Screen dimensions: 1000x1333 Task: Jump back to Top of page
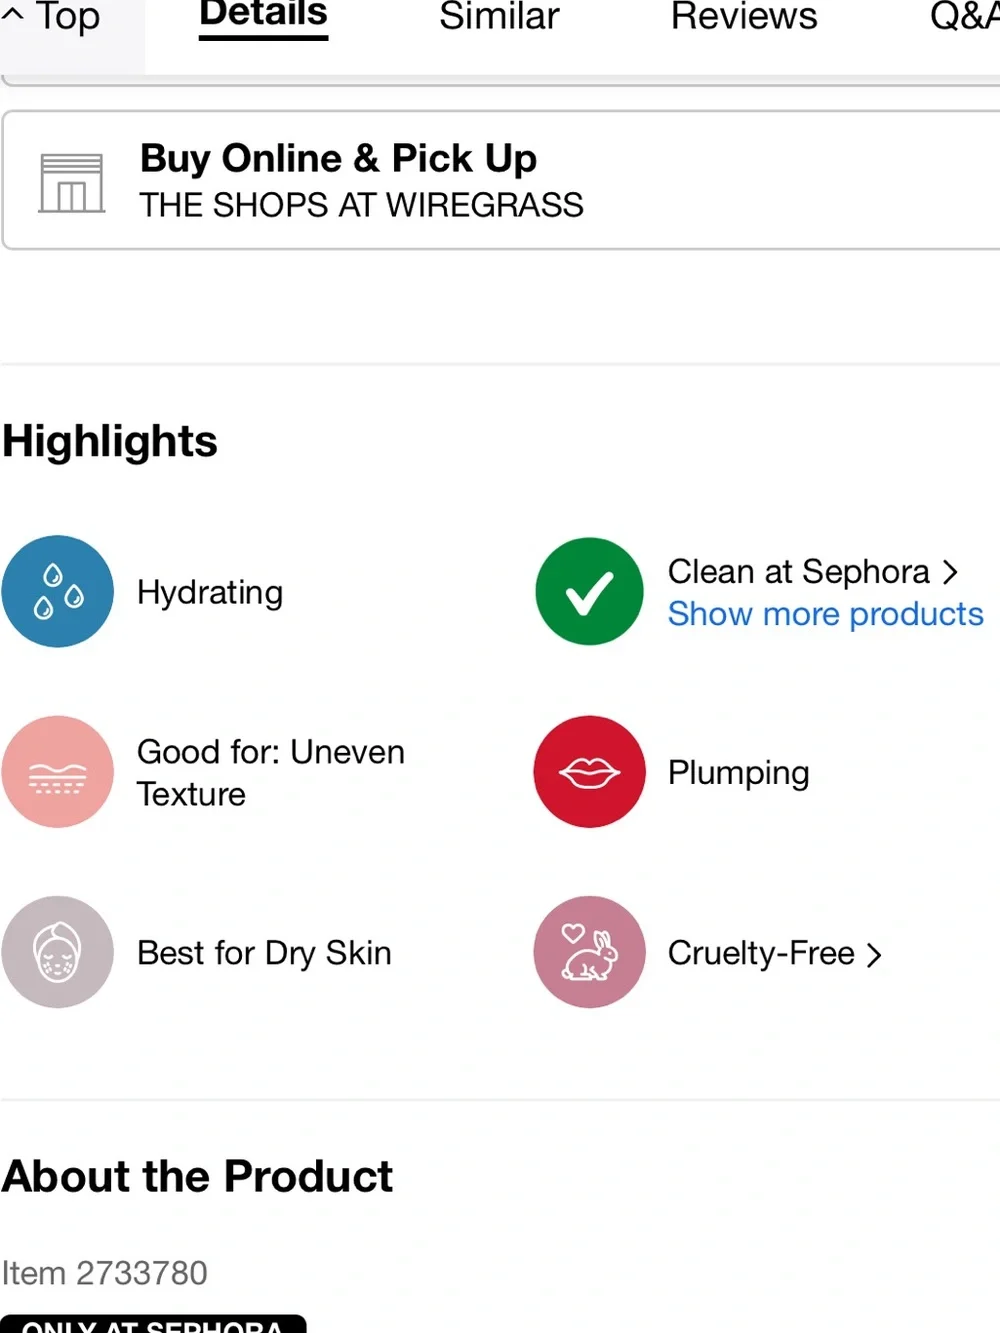(x=68, y=17)
